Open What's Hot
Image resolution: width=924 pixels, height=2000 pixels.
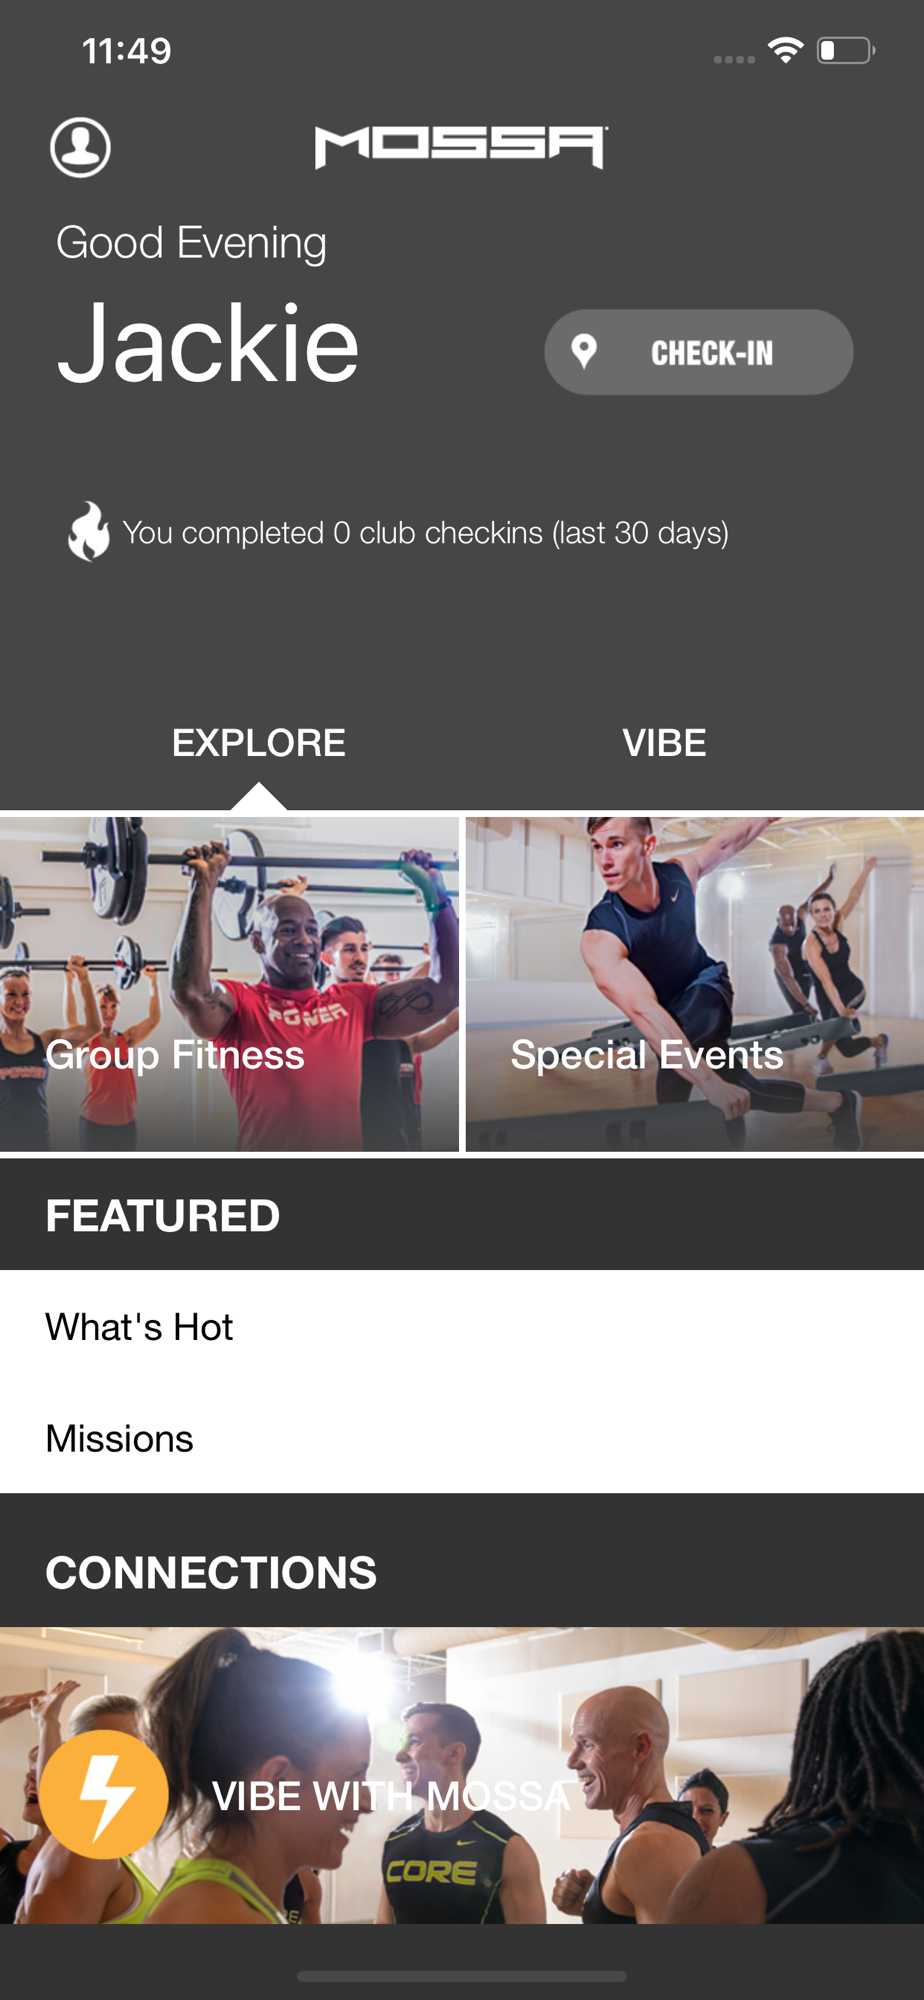coord(462,1327)
